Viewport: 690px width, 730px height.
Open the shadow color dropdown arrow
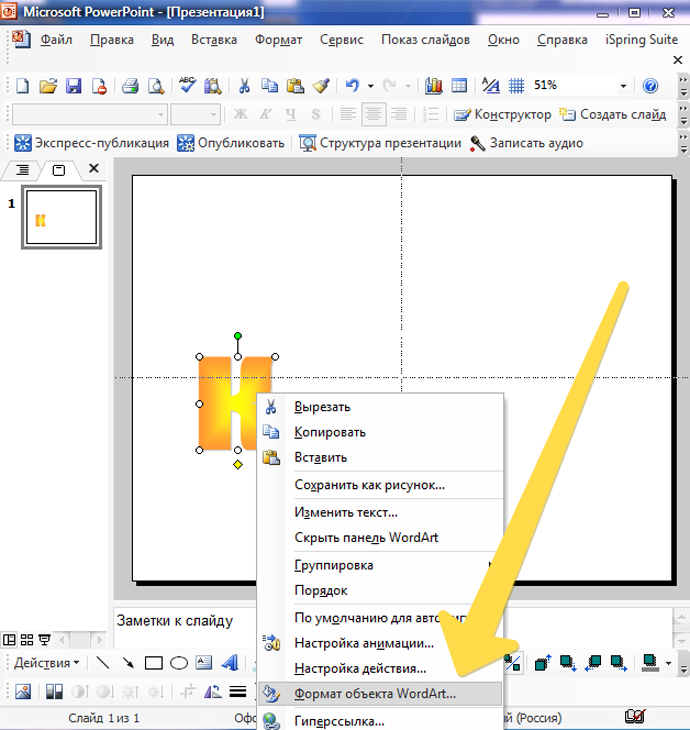(669, 663)
